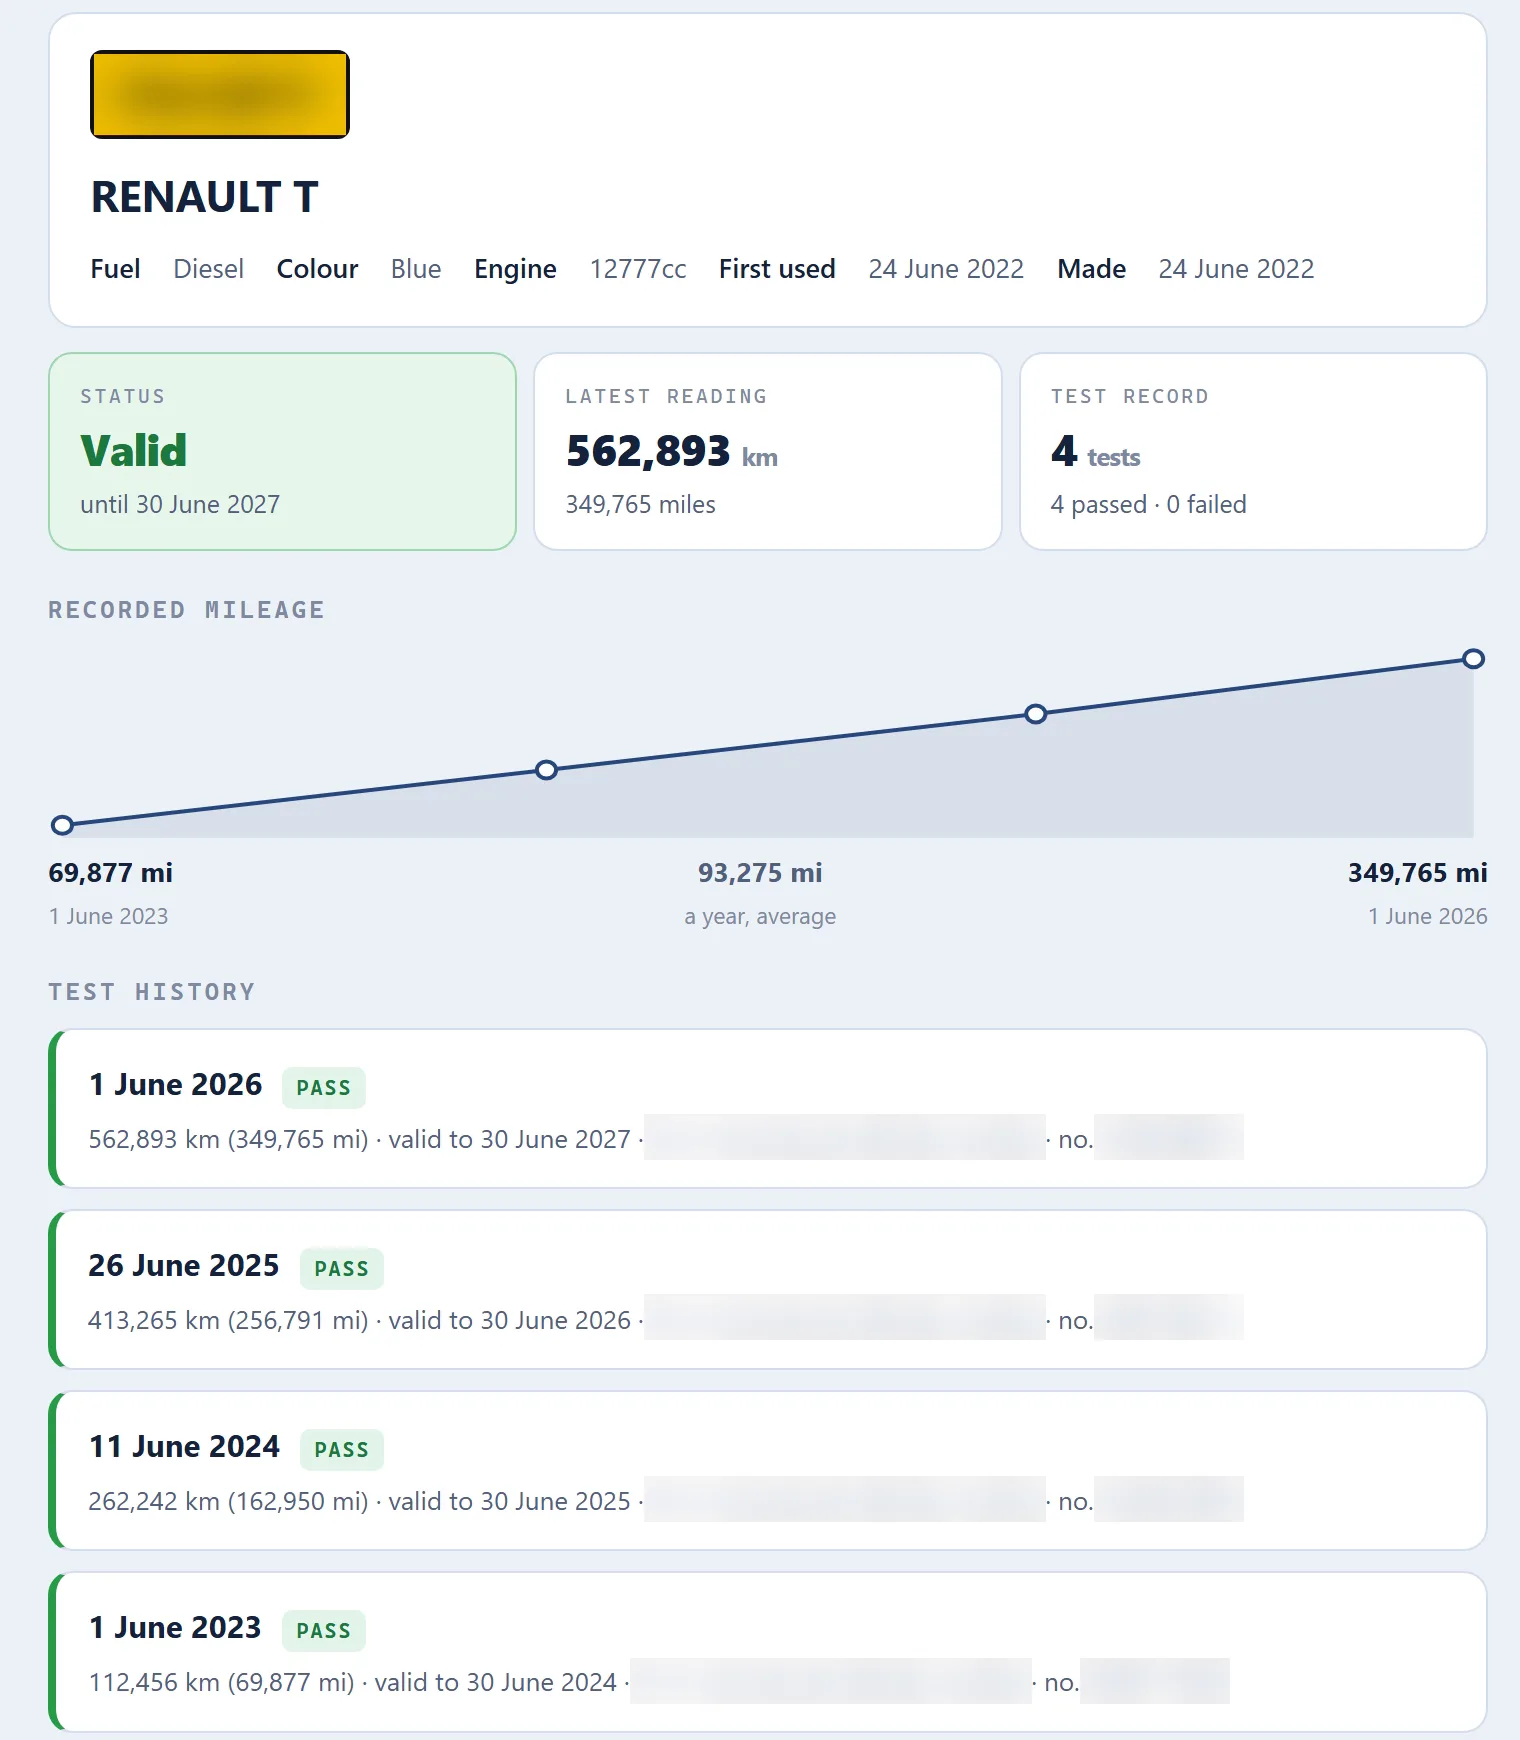Click the 349,765 mi chart end label
The image size is (1520, 1740).
click(1417, 873)
